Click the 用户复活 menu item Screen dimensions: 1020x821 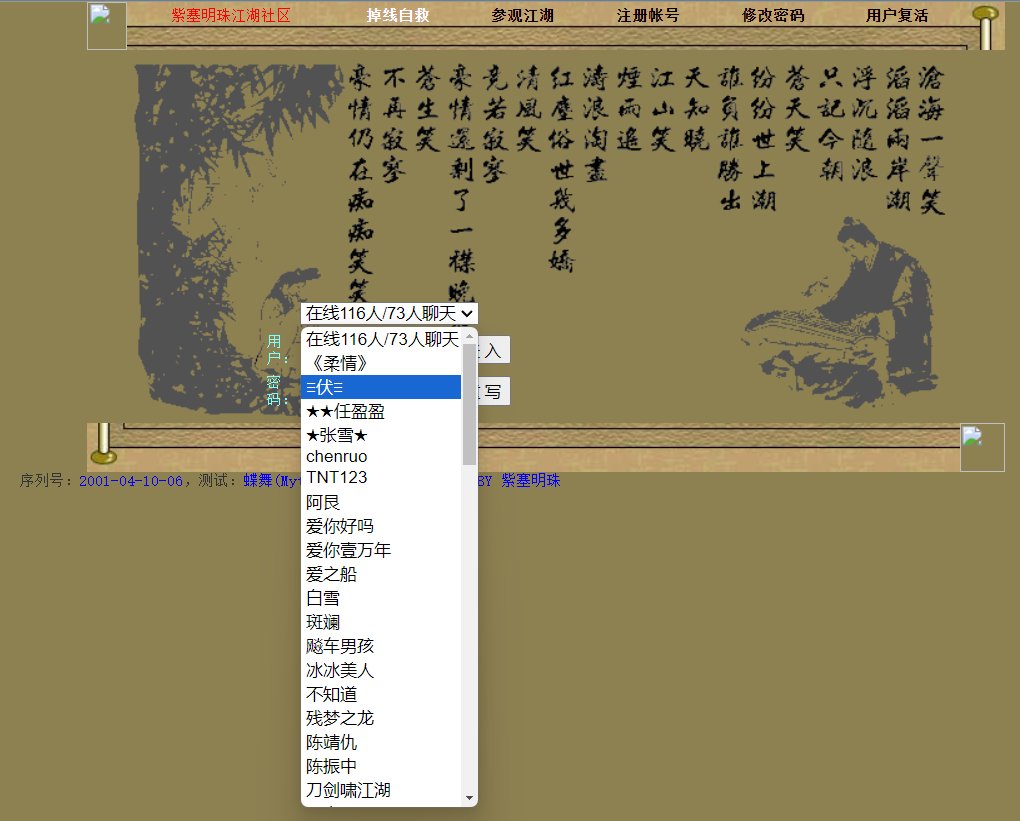pyautogui.click(x=897, y=15)
